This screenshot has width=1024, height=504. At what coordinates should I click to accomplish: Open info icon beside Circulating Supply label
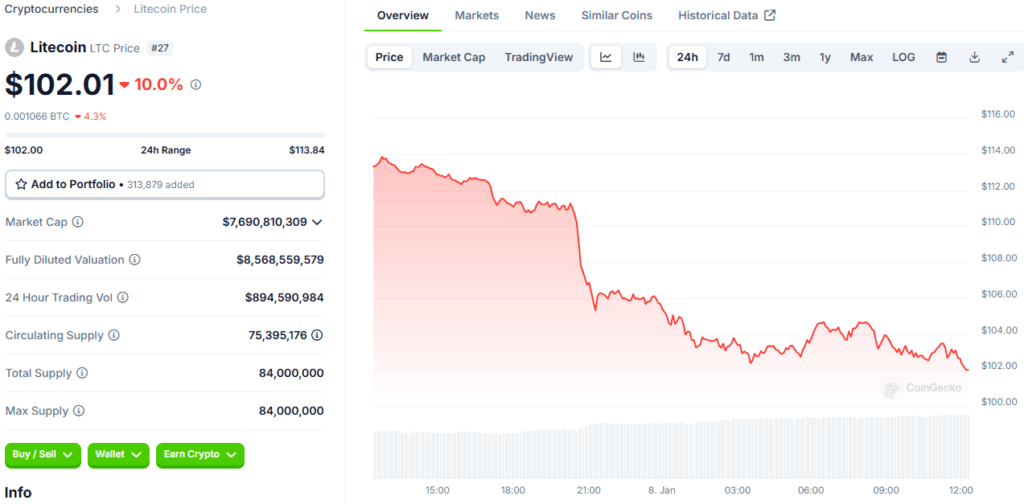(x=114, y=336)
